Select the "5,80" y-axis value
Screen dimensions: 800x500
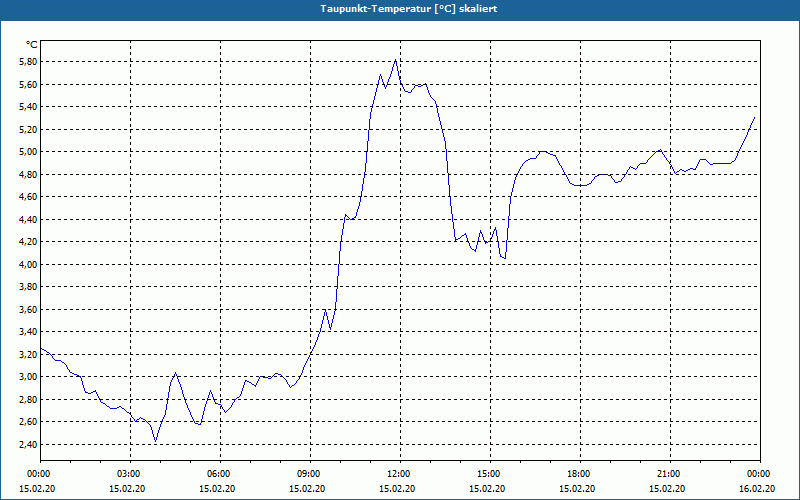coord(29,62)
